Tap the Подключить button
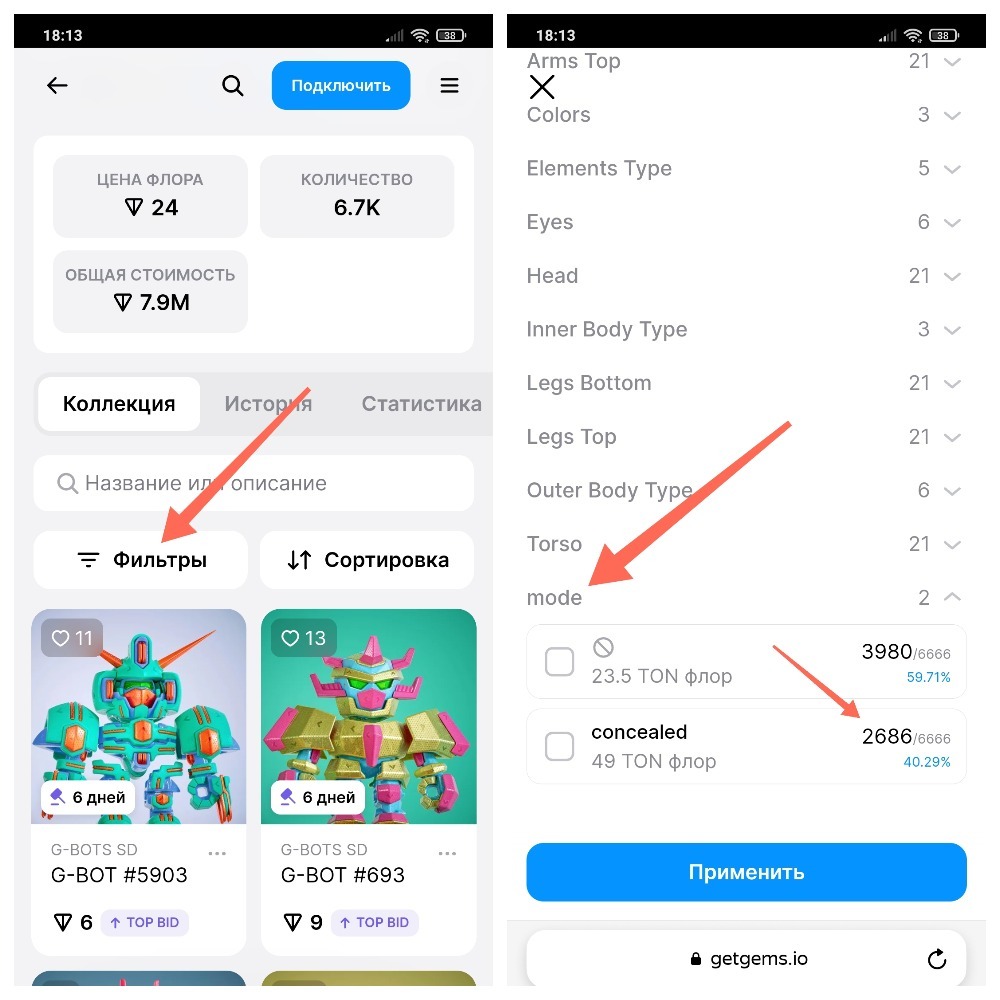This screenshot has width=1000, height=1000. click(x=341, y=85)
